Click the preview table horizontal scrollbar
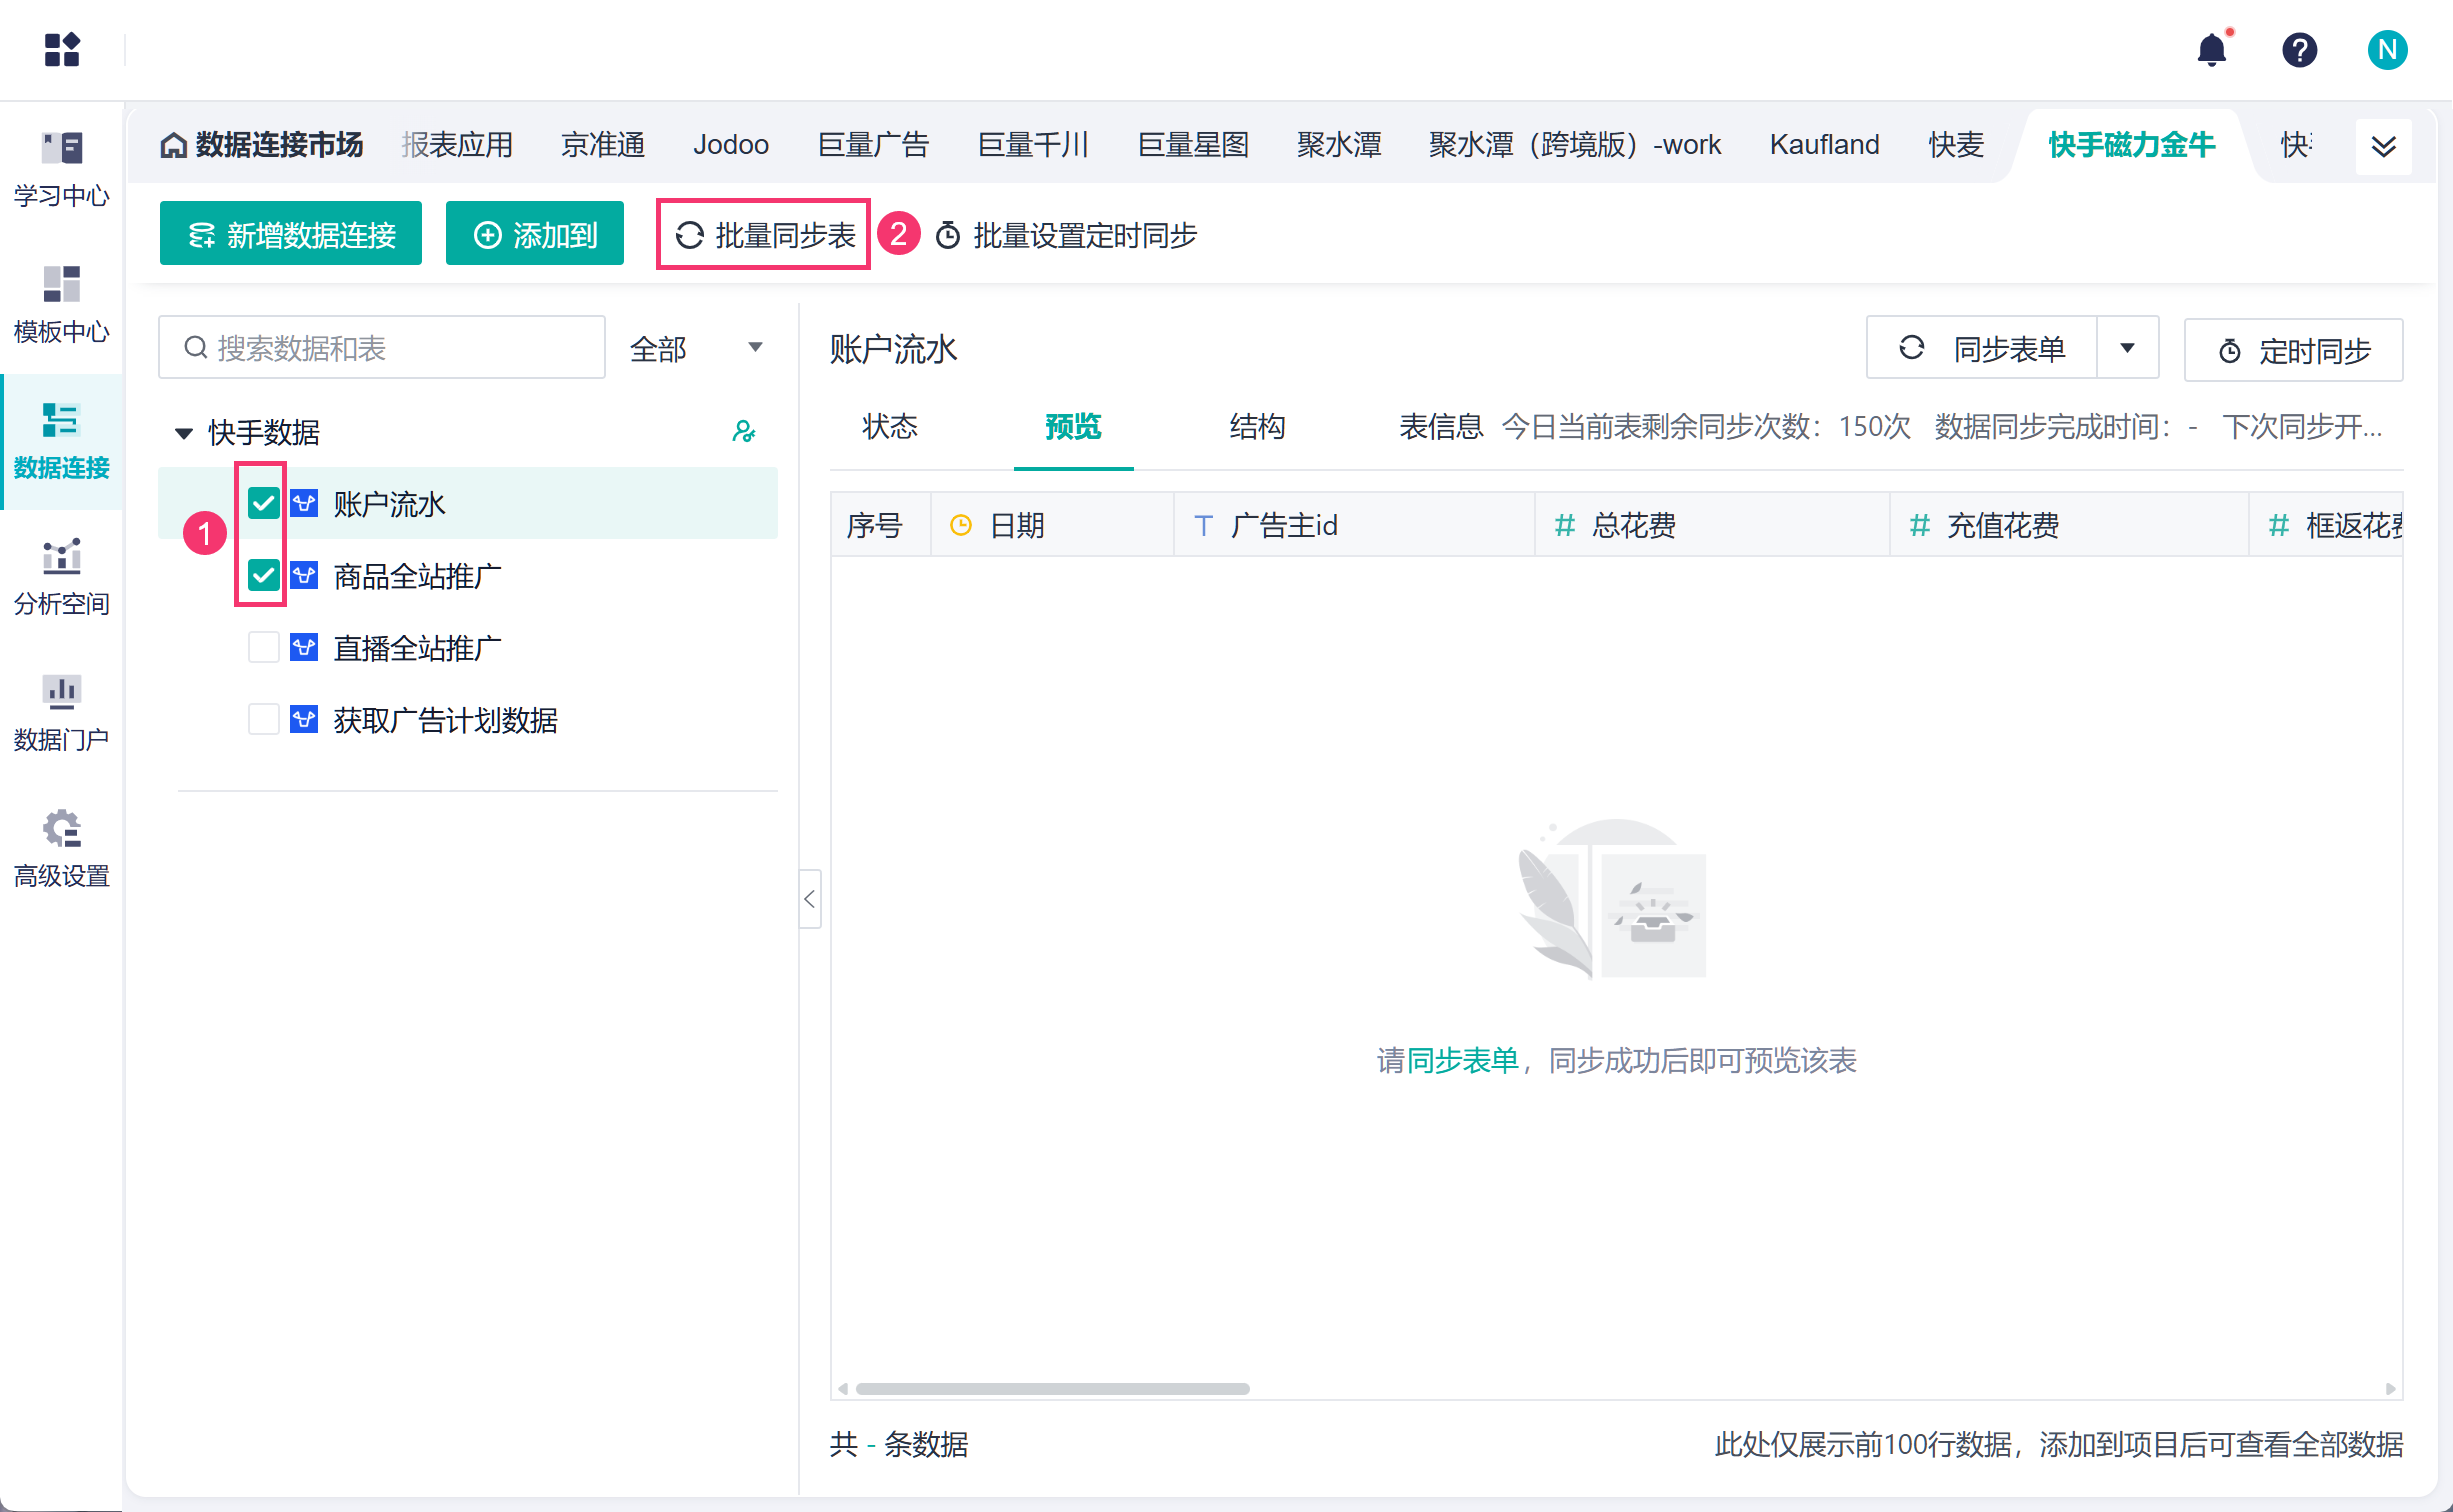Viewport: 2453px width, 1512px height. pos(1052,1388)
